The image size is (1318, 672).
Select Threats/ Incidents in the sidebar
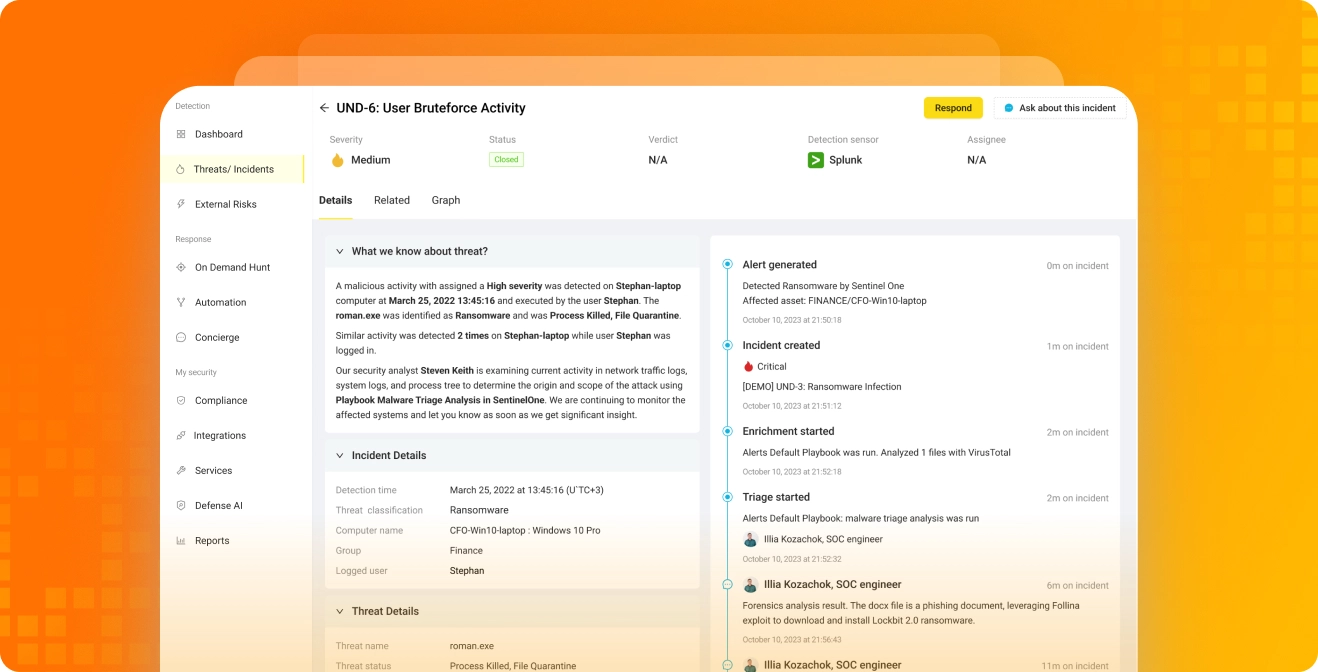[235, 169]
